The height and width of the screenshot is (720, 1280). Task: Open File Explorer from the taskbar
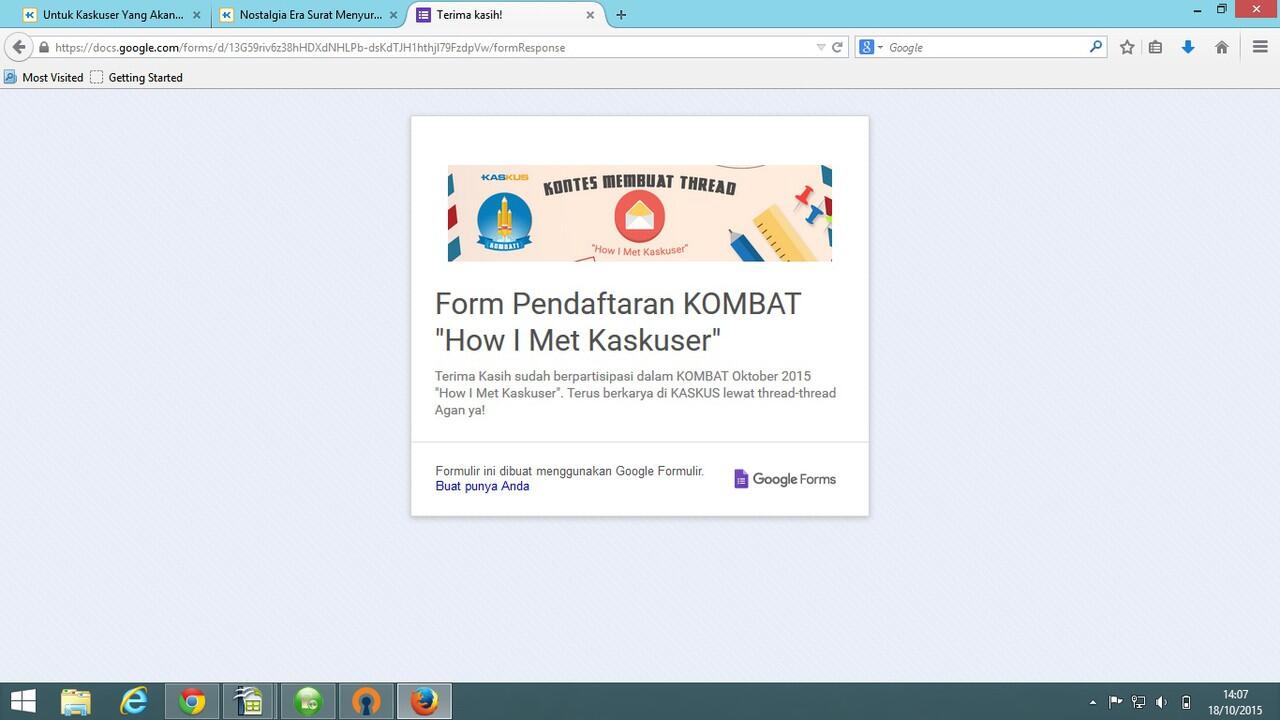[x=77, y=701]
